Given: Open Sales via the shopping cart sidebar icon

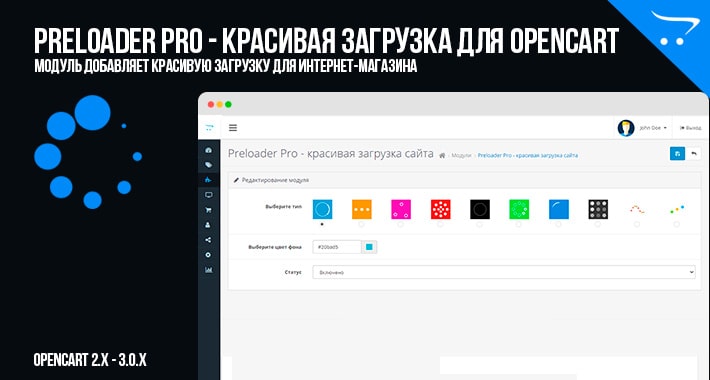Looking at the screenshot, I should 208,210.
